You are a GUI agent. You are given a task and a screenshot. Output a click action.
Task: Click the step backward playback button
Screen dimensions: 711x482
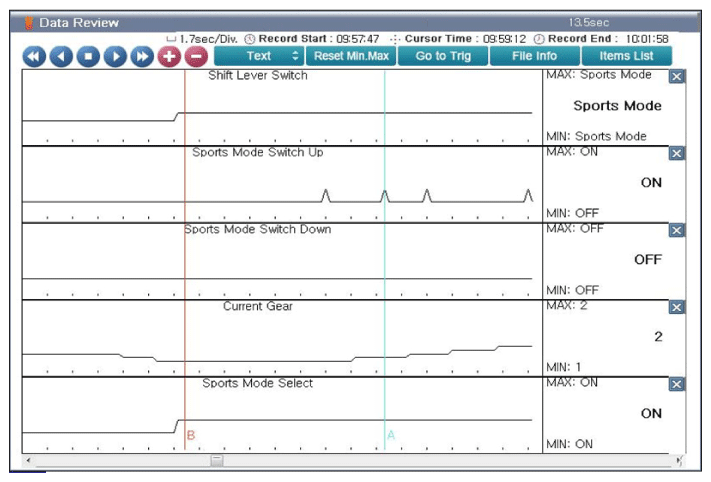[61, 57]
